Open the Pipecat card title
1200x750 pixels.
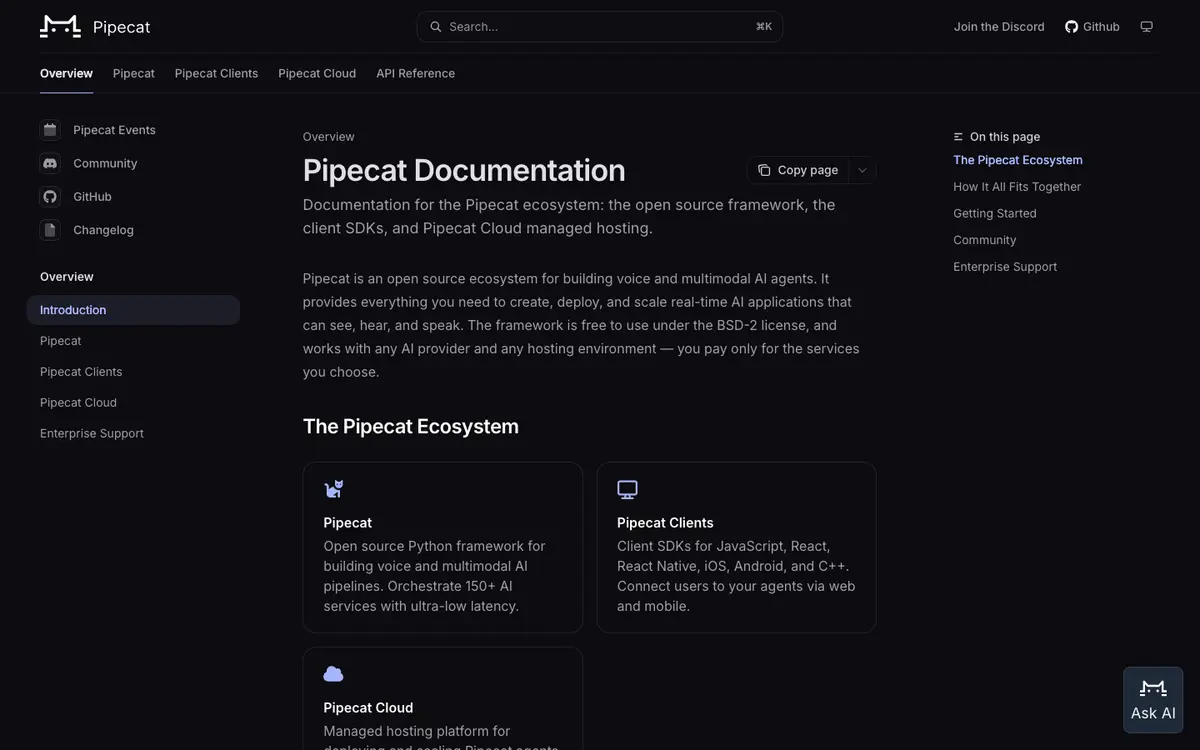[x=348, y=523]
